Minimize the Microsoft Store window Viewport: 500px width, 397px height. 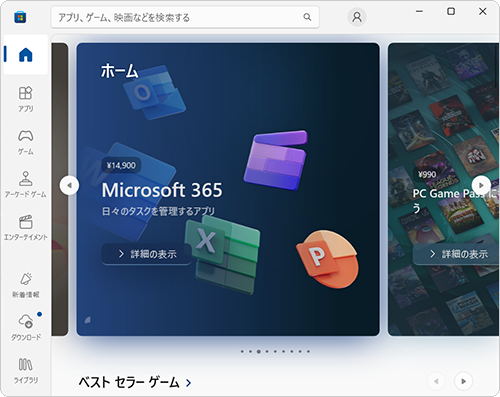pos(419,11)
